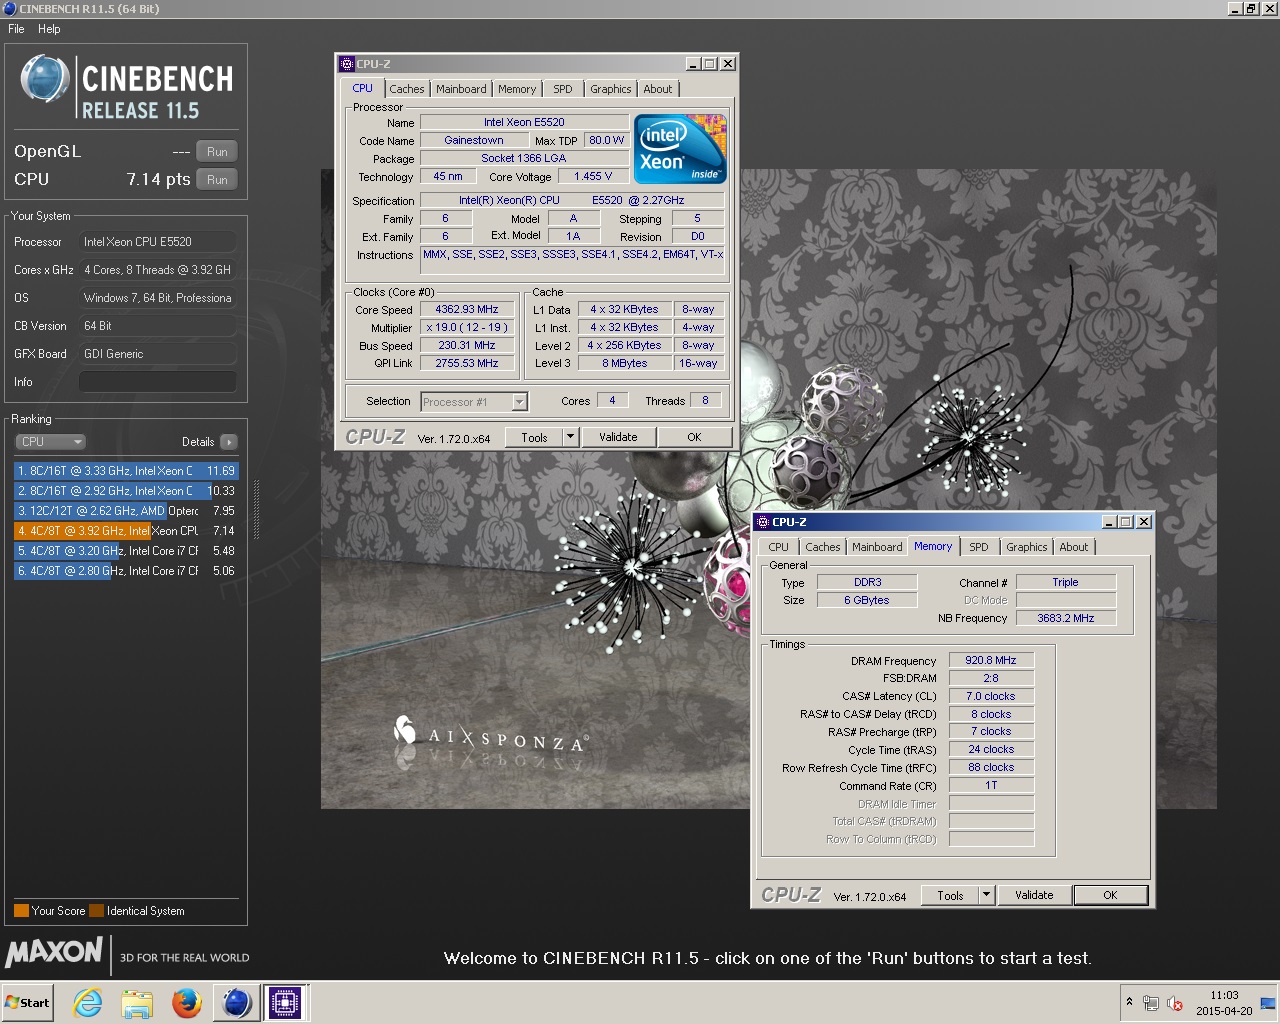Open the Graphics tab in the CPU-Z CPU window
Image resolution: width=1280 pixels, height=1024 pixels.
pos(610,89)
